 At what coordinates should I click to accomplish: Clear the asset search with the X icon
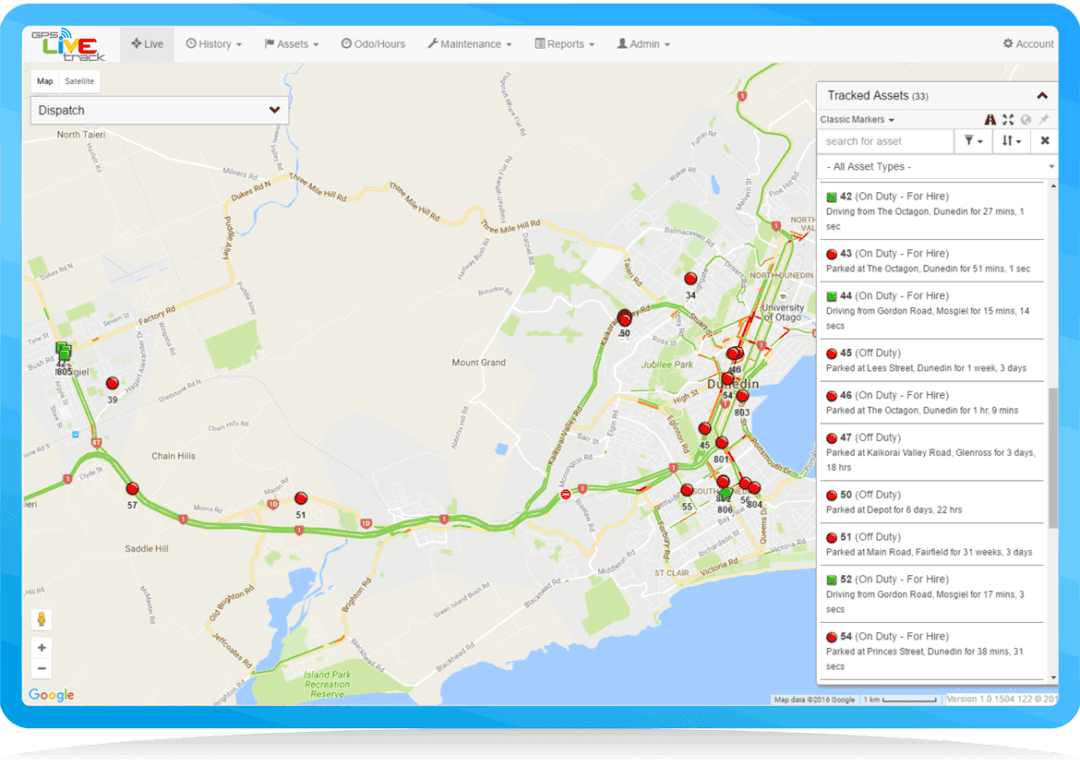tap(1044, 141)
